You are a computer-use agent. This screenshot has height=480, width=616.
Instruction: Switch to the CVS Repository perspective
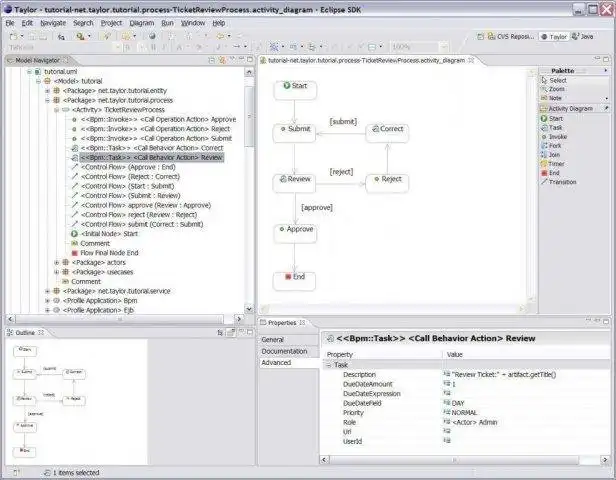(x=511, y=37)
